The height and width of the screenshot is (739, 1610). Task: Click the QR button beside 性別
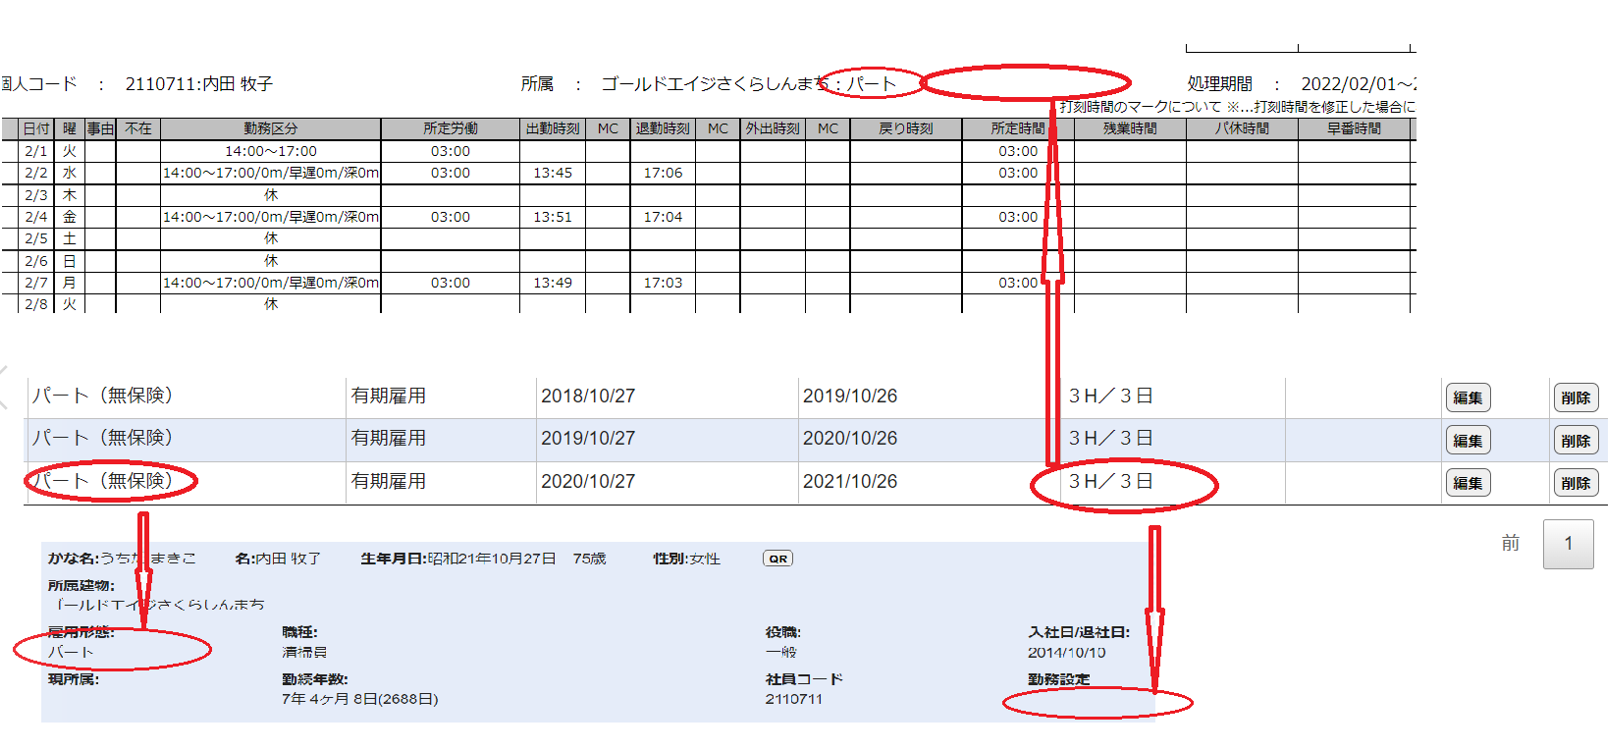pyautogui.click(x=777, y=559)
